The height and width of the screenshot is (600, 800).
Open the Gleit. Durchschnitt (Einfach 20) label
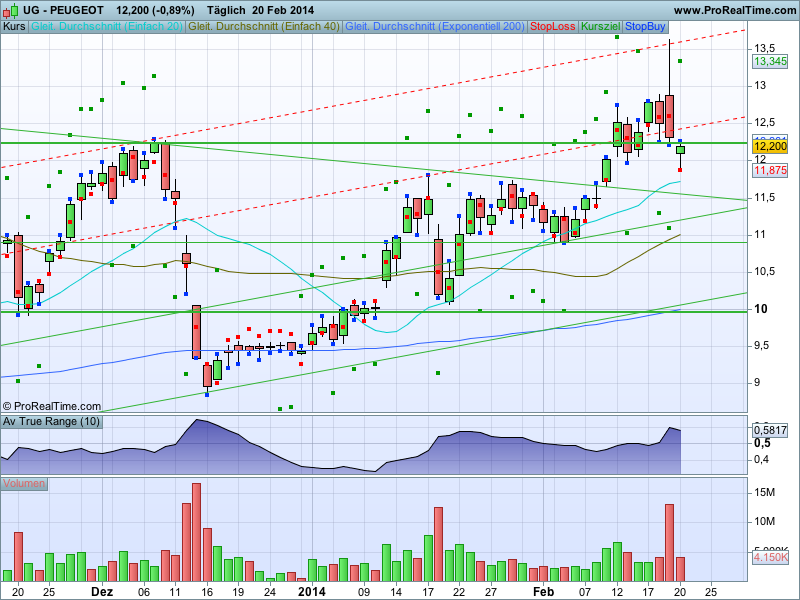(x=107, y=27)
